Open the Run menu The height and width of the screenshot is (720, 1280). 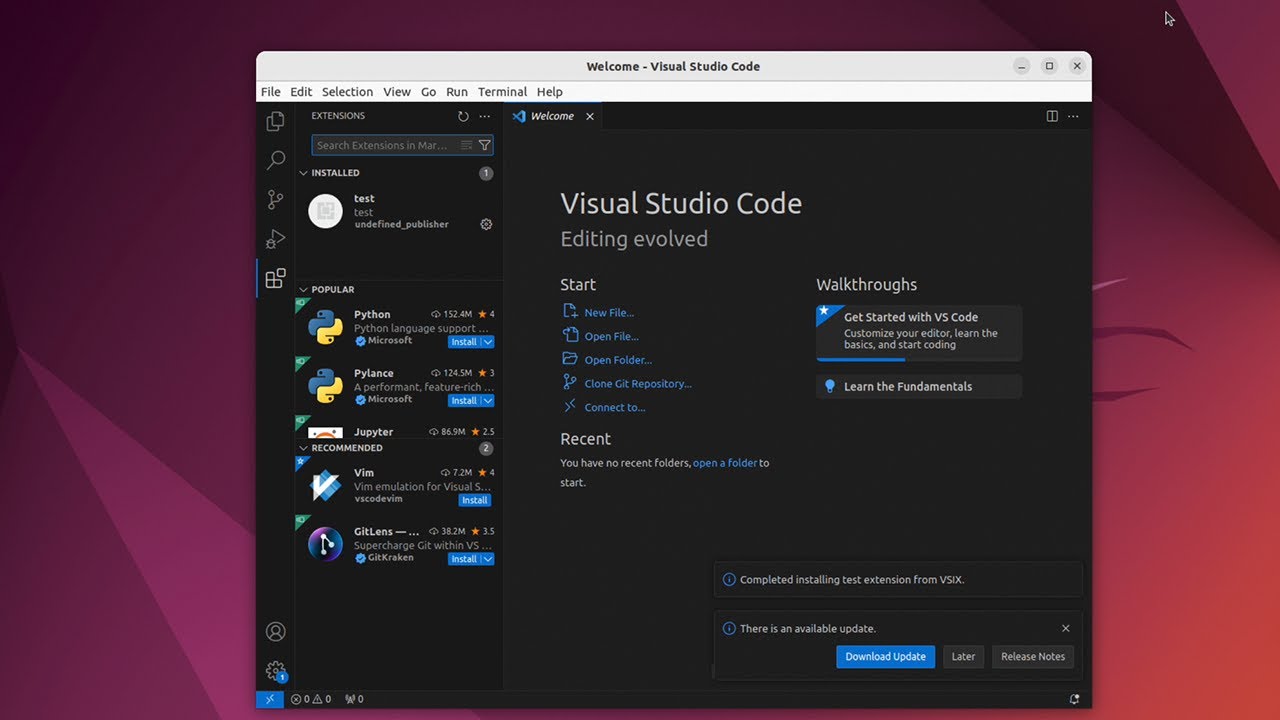coord(457,91)
